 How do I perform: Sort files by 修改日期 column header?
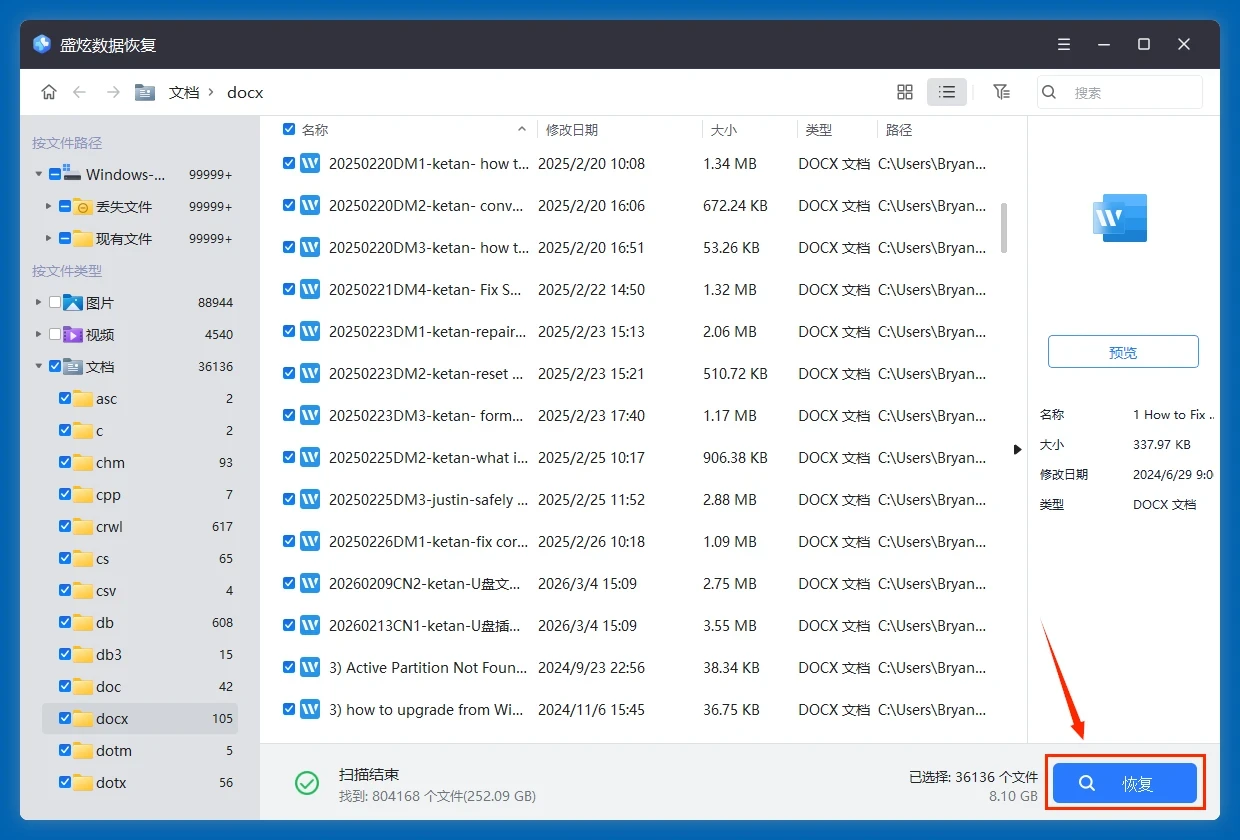pos(571,130)
